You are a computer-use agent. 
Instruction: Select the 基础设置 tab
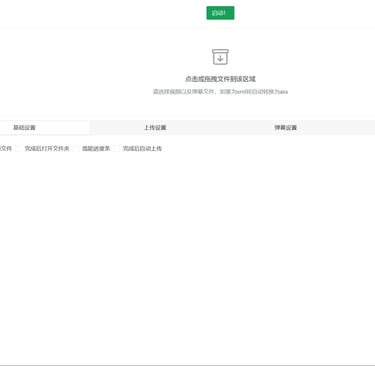click(x=24, y=128)
